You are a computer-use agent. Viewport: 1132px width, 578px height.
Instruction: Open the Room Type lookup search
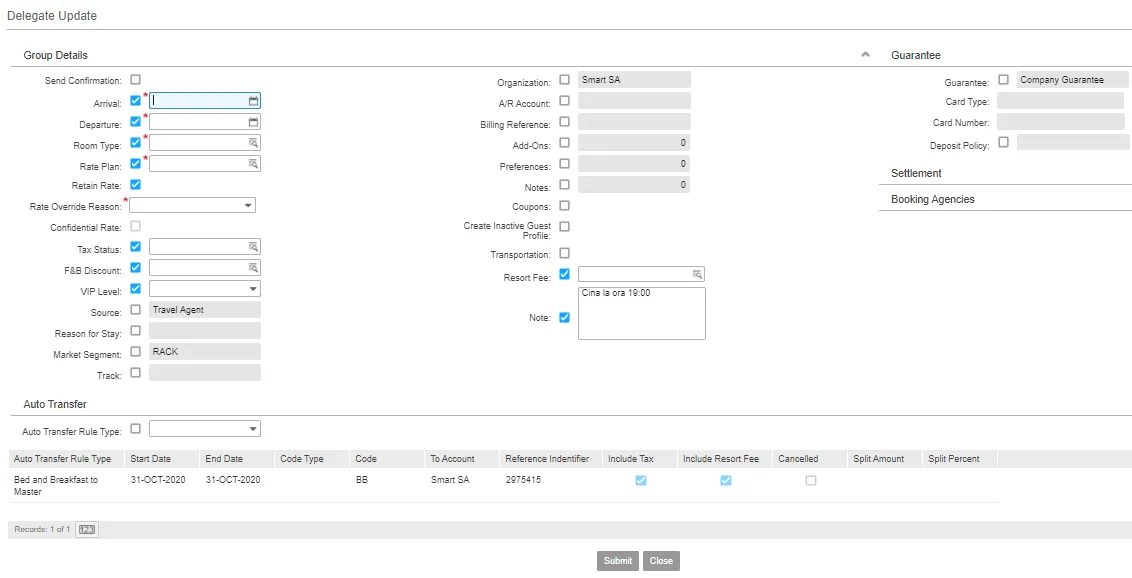[x=253, y=143]
